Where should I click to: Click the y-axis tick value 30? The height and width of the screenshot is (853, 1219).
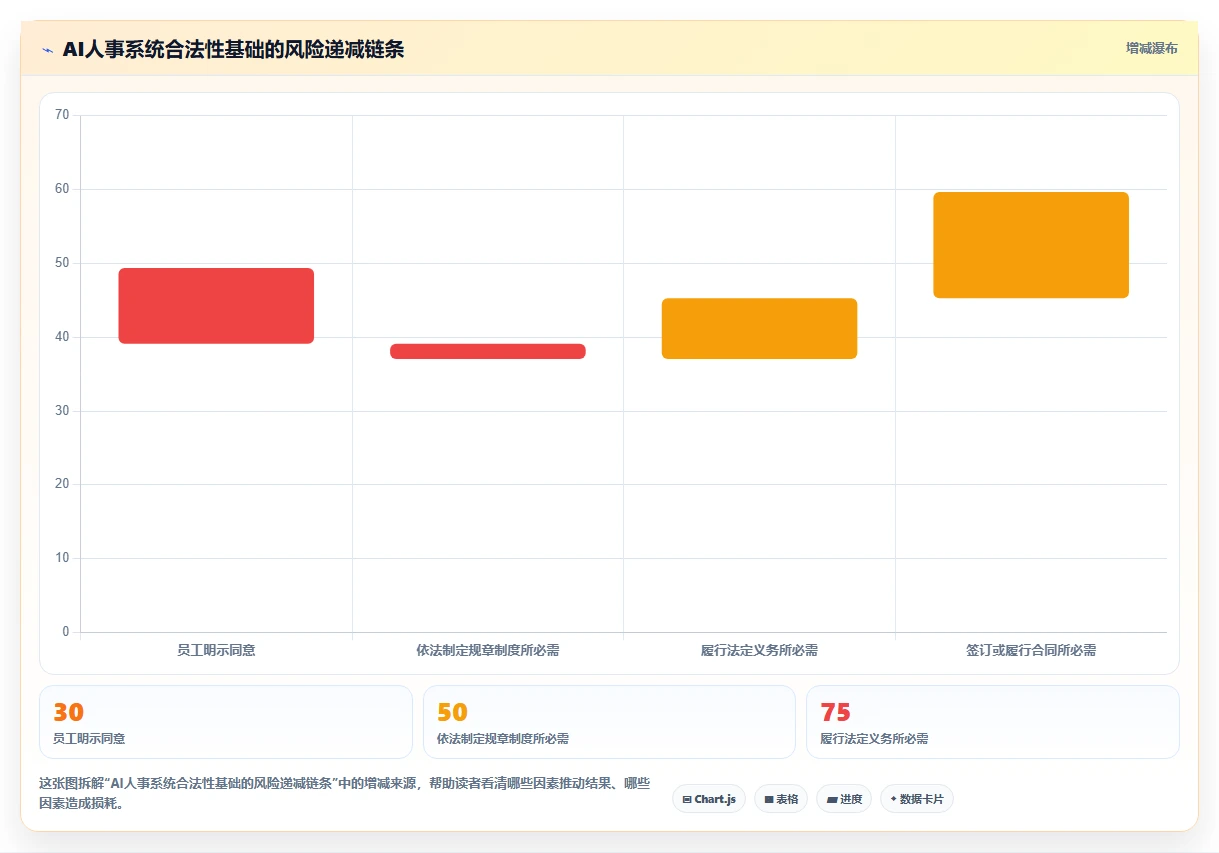62,411
